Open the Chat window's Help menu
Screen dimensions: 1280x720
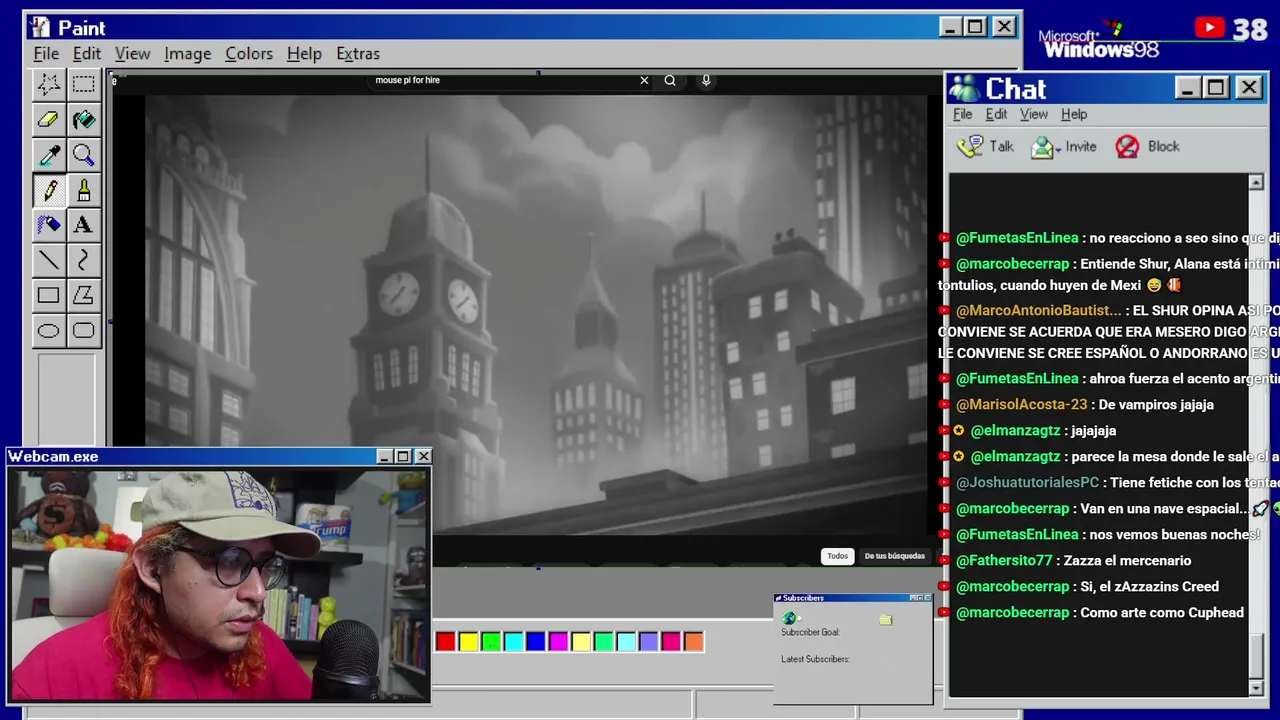1074,114
